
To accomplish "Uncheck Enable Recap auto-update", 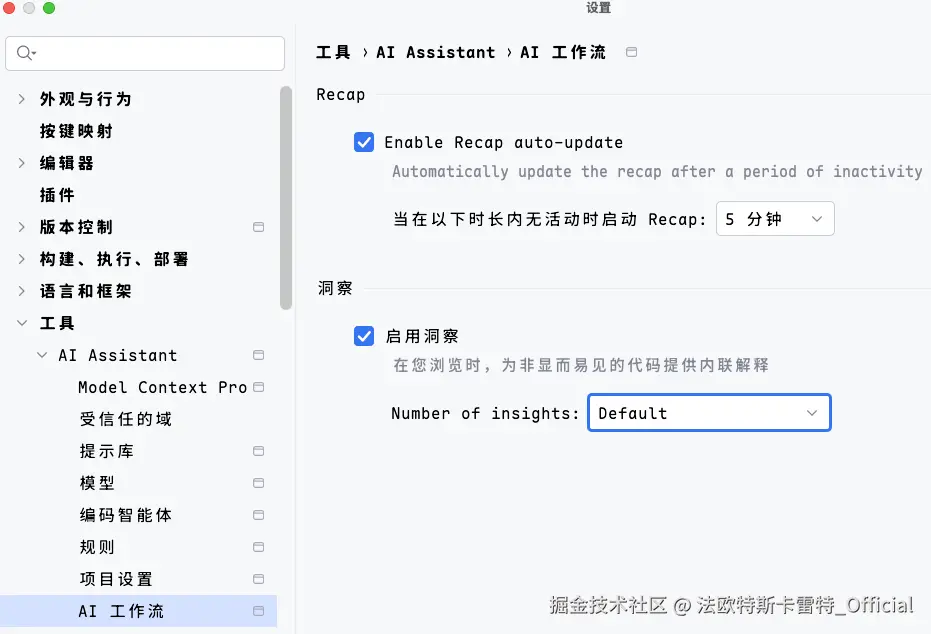I will pos(364,142).
